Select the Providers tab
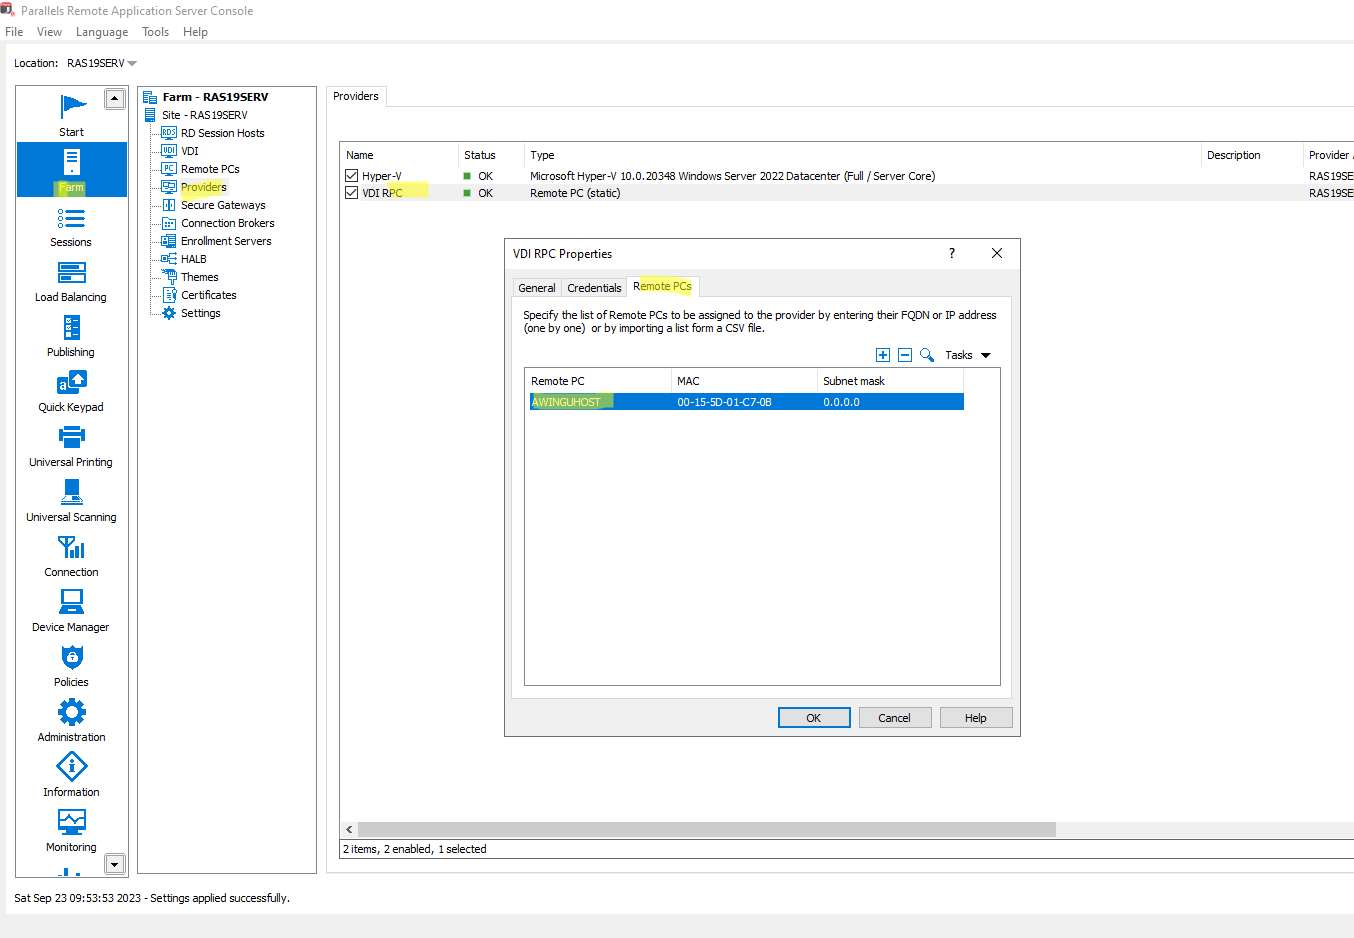The image size is (1354, 938). [x=356, y=97]
